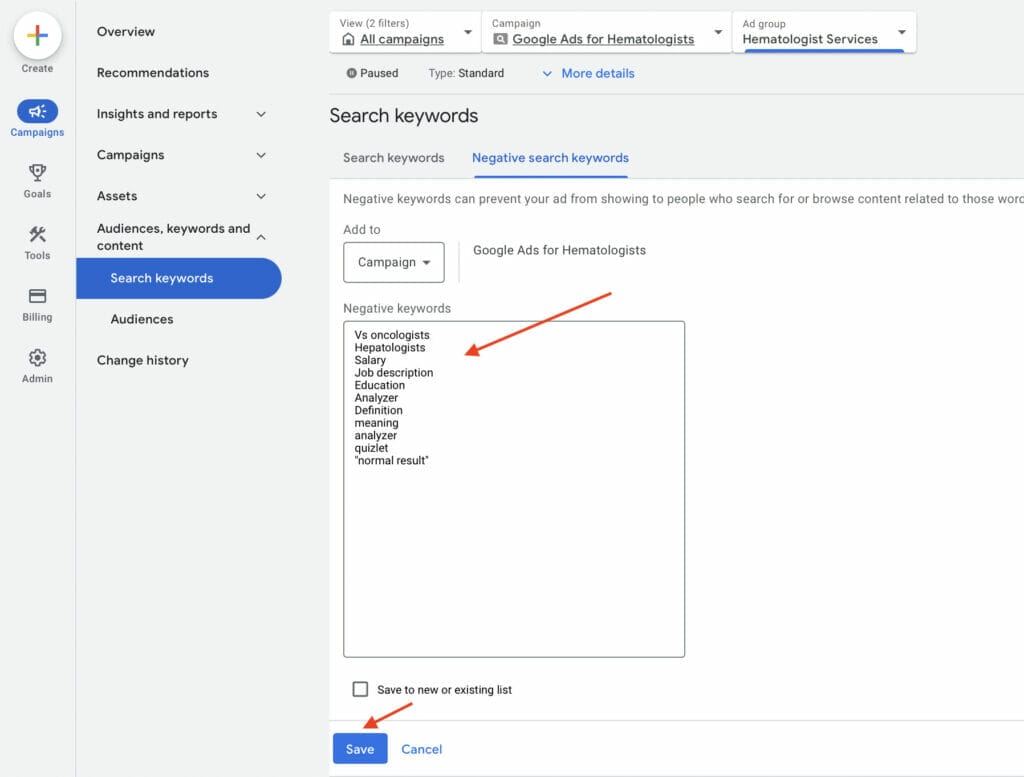The width and height of the screenshot is (1024, 777).
Task: Expand the Ad group Hematologist Services dropdown
Action: (902, 32)
